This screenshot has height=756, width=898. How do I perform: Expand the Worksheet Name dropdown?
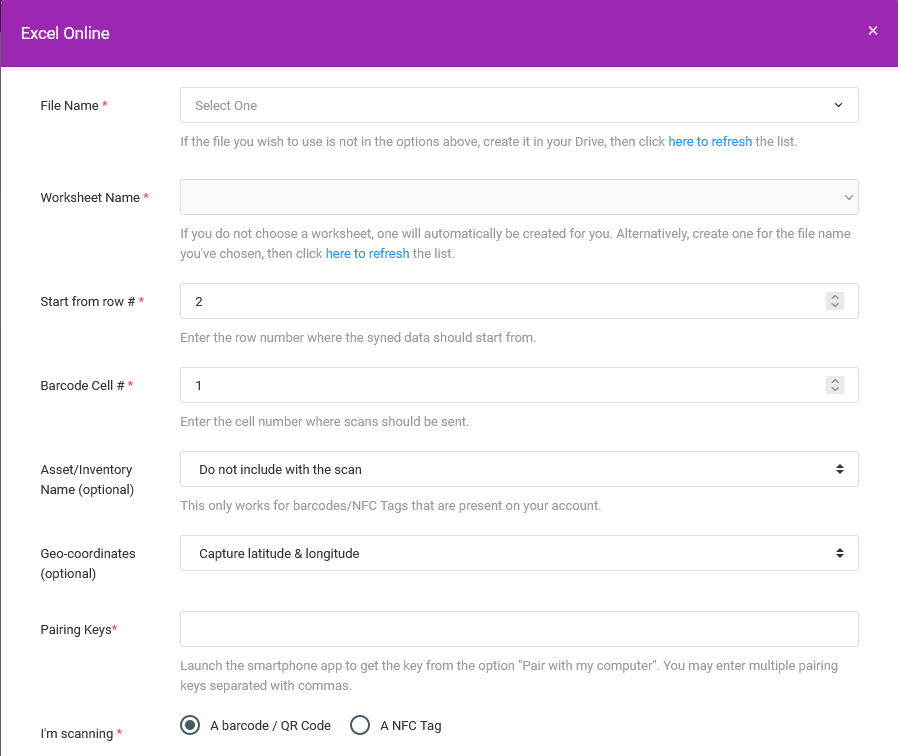[x=519, y=197]
